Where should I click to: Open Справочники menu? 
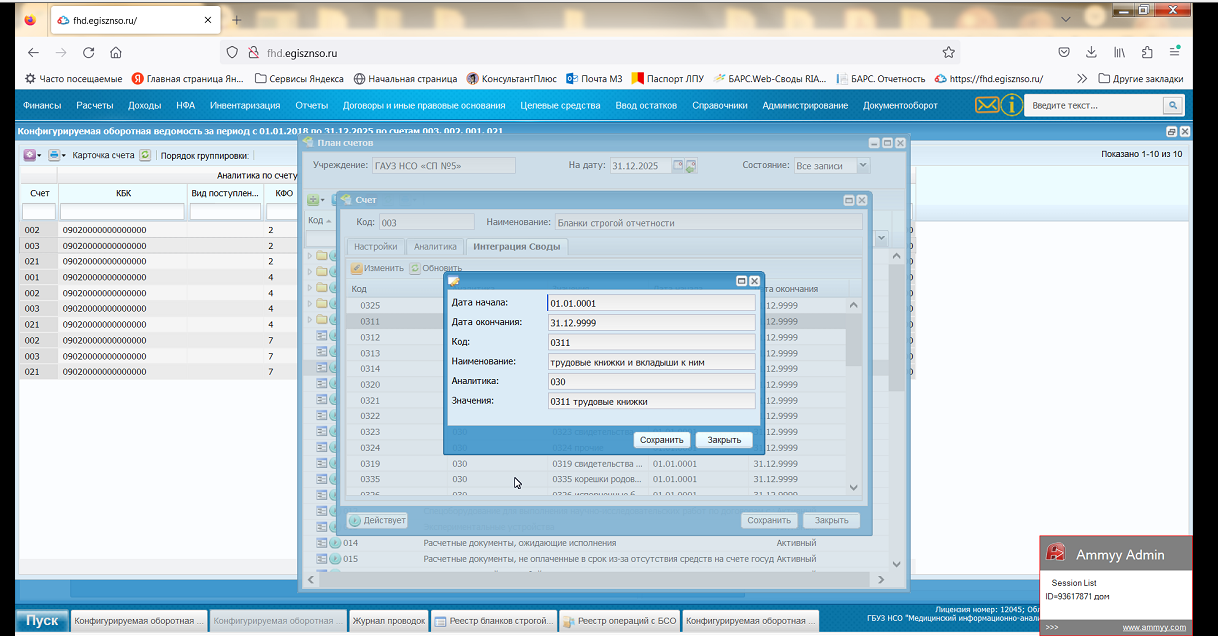[x=720, y=105]
